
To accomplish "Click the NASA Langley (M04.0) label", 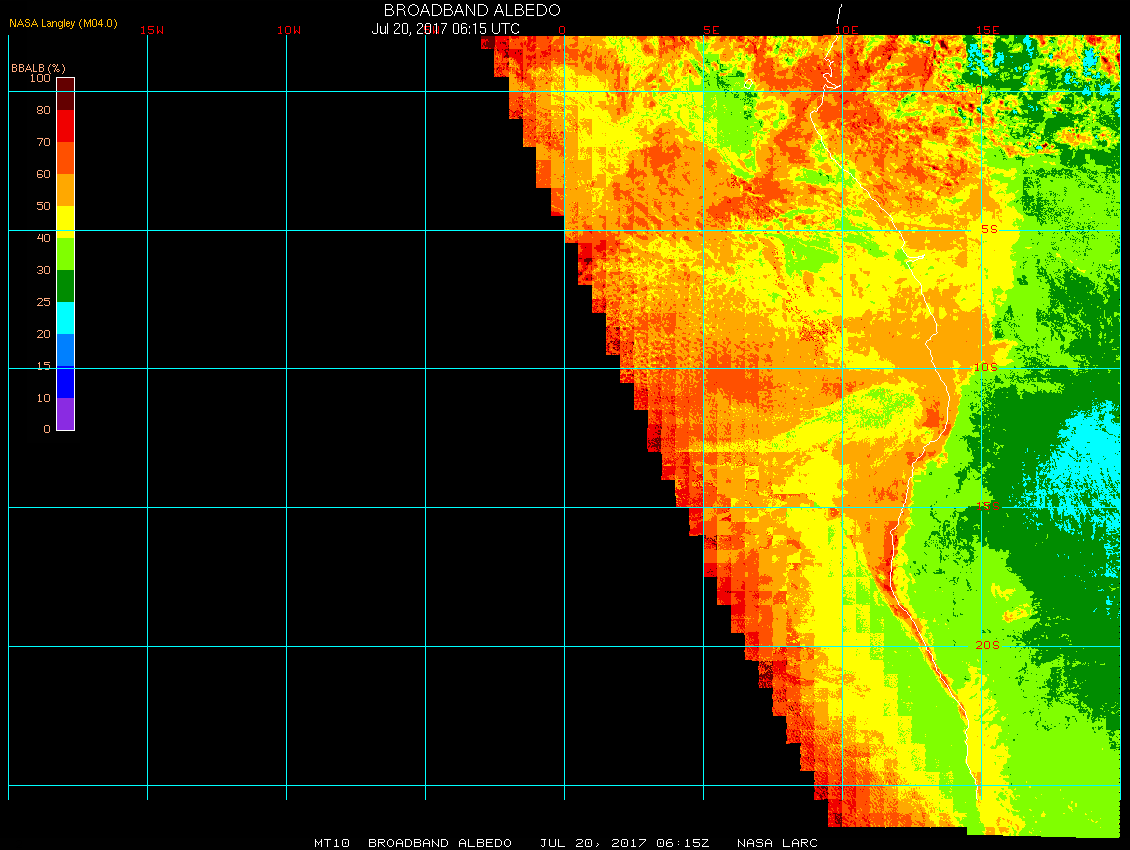I will (63, 23).
